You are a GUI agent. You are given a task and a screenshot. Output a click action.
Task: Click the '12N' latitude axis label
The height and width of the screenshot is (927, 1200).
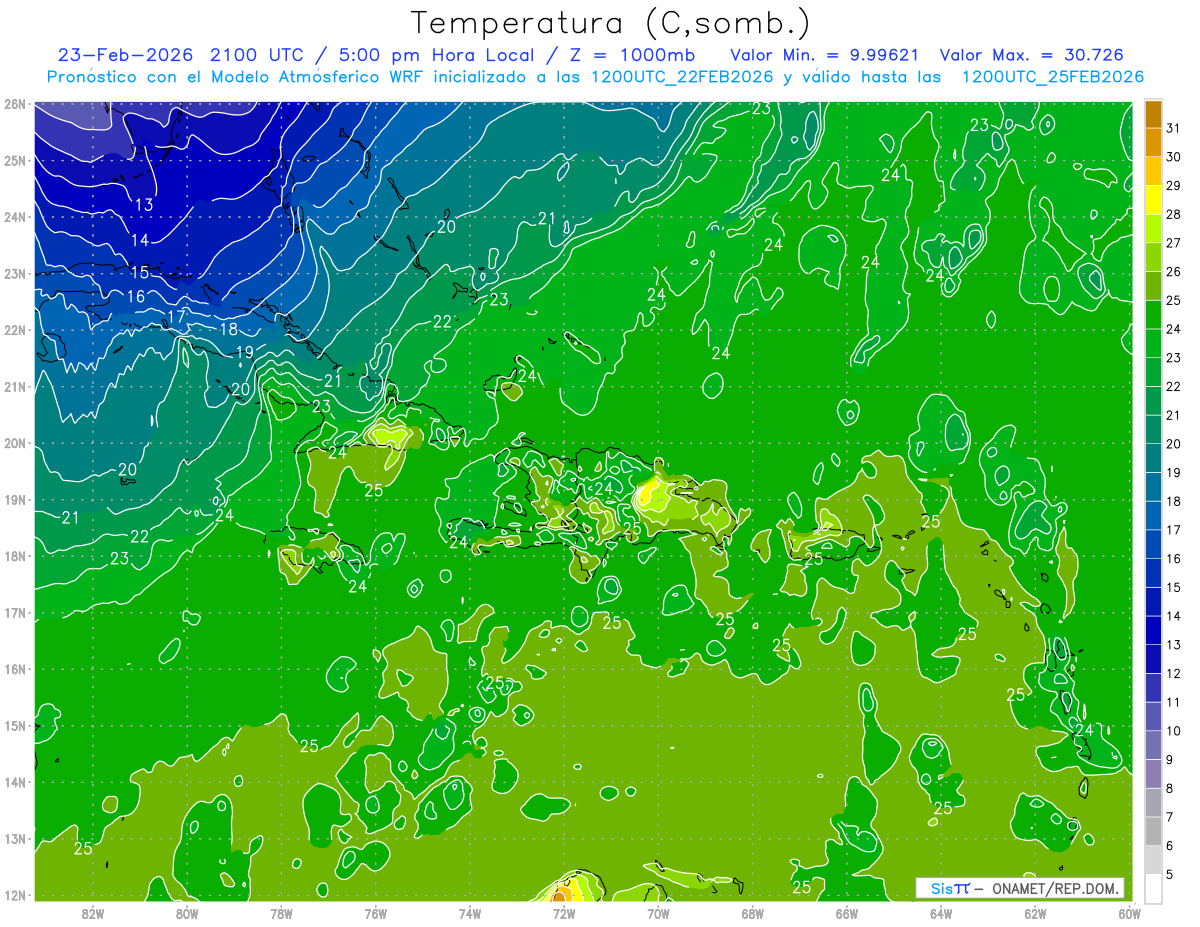click(14, 895)
